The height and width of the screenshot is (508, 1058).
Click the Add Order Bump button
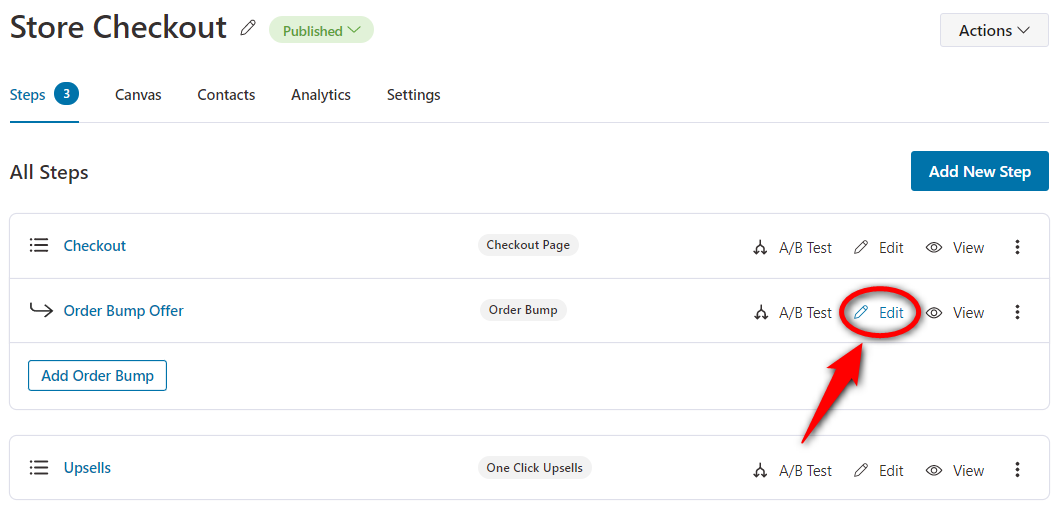pos(97,376)
